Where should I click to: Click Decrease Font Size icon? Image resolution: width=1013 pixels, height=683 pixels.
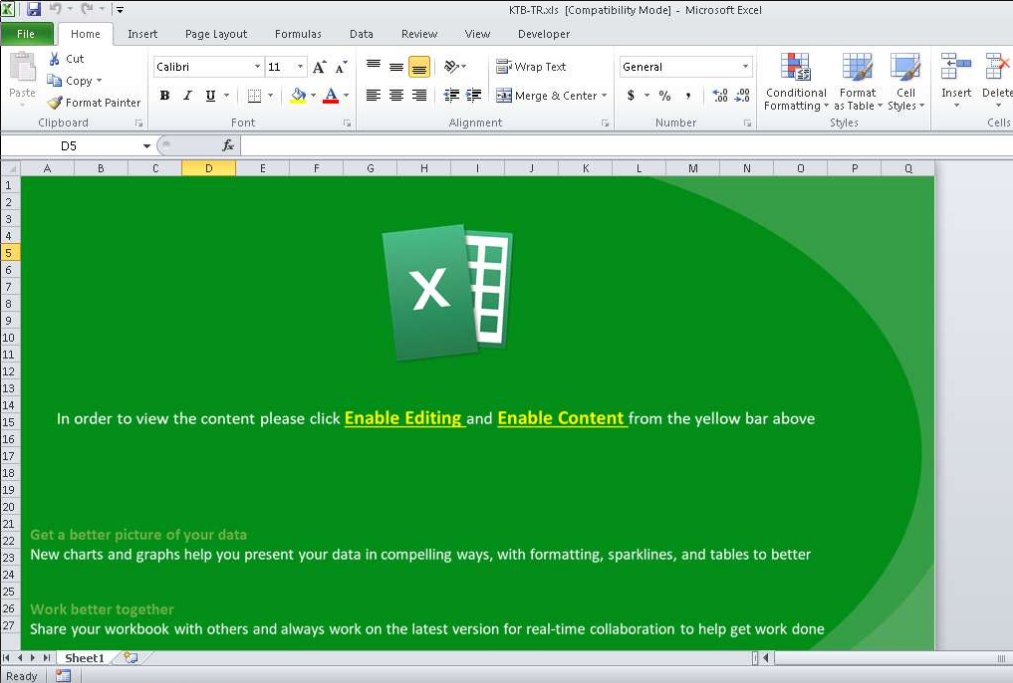point(341,67)
